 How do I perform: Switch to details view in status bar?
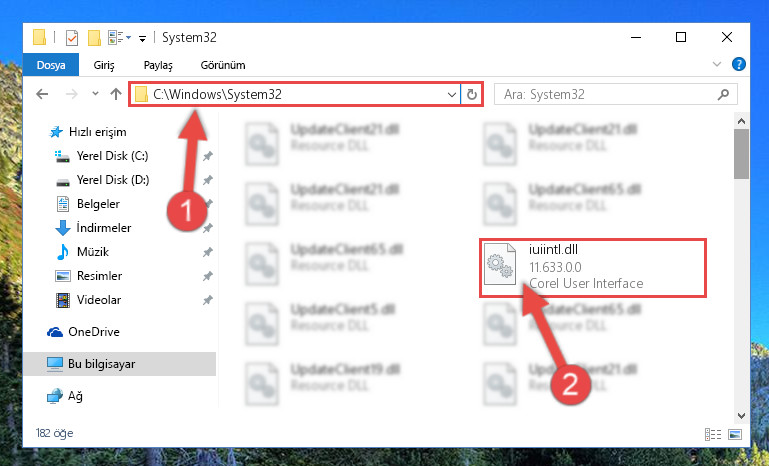click(713, 434)
